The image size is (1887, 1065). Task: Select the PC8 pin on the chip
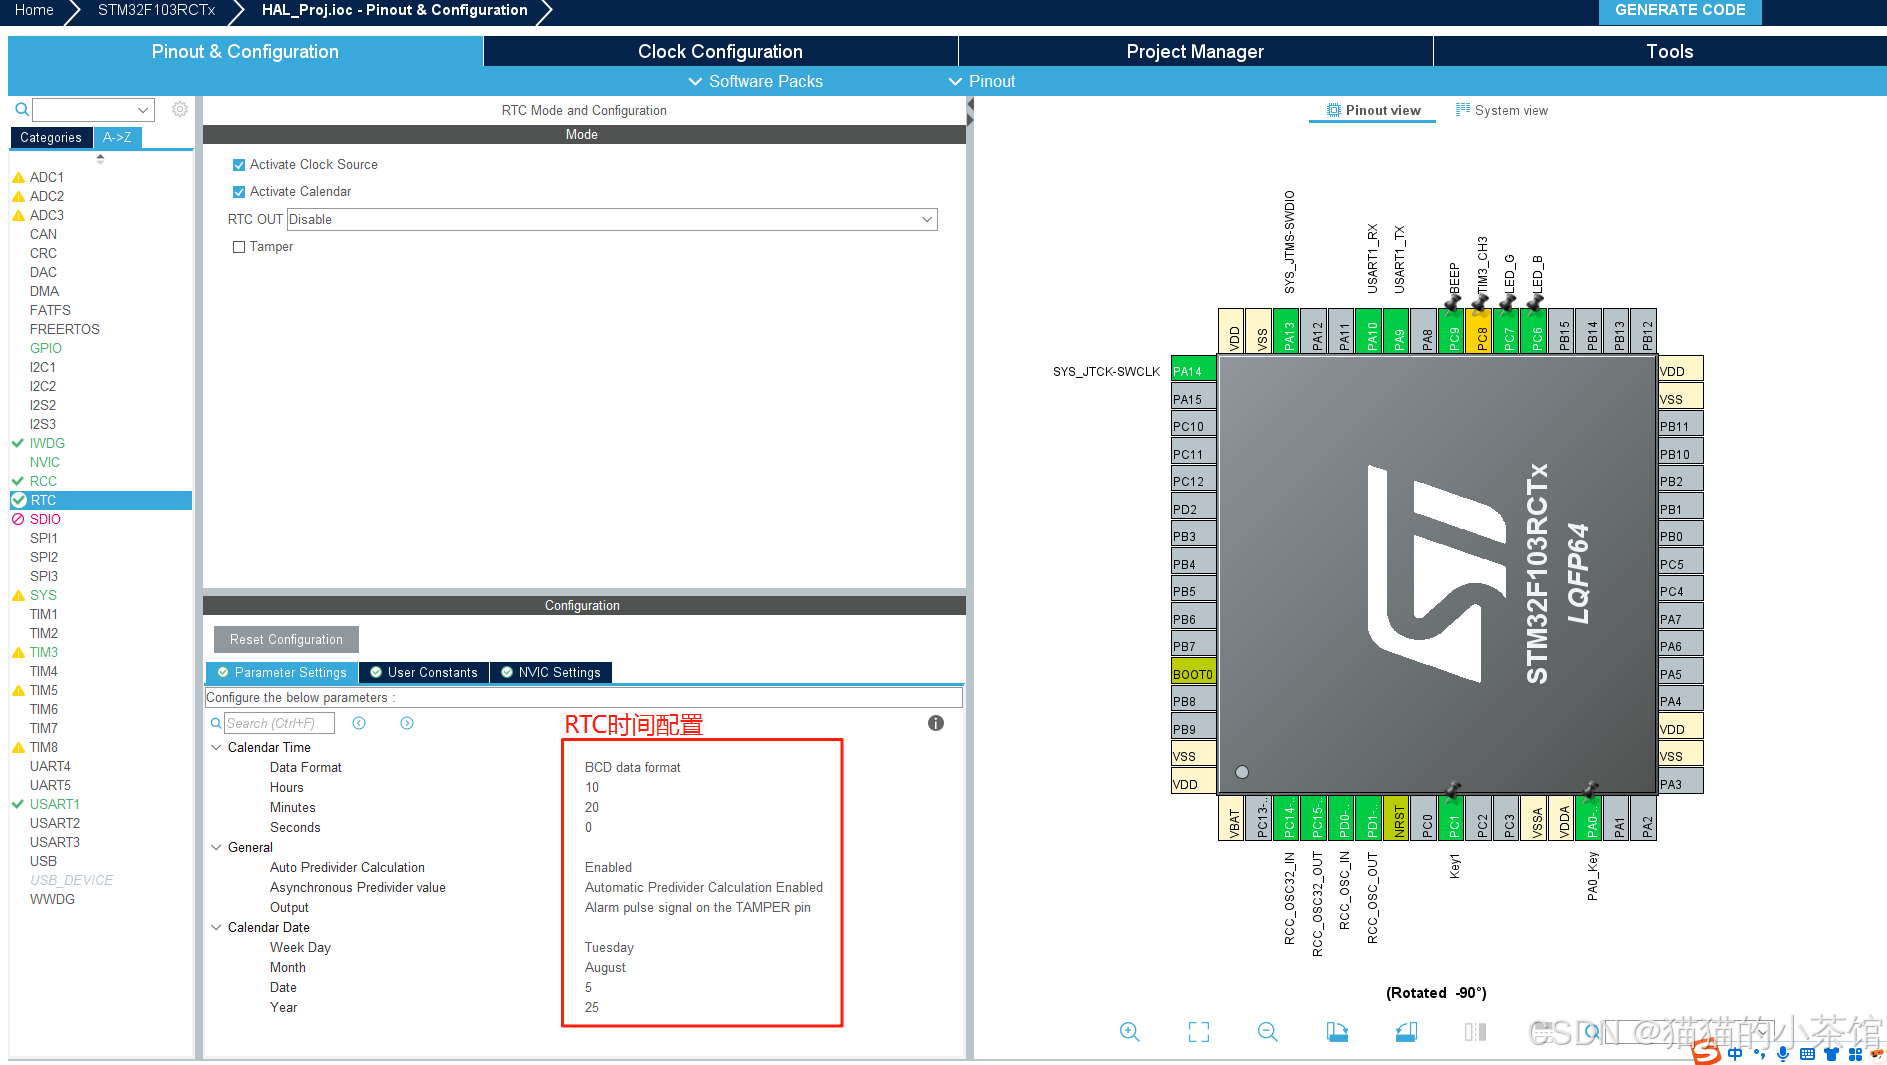(x=1481, y=331)
